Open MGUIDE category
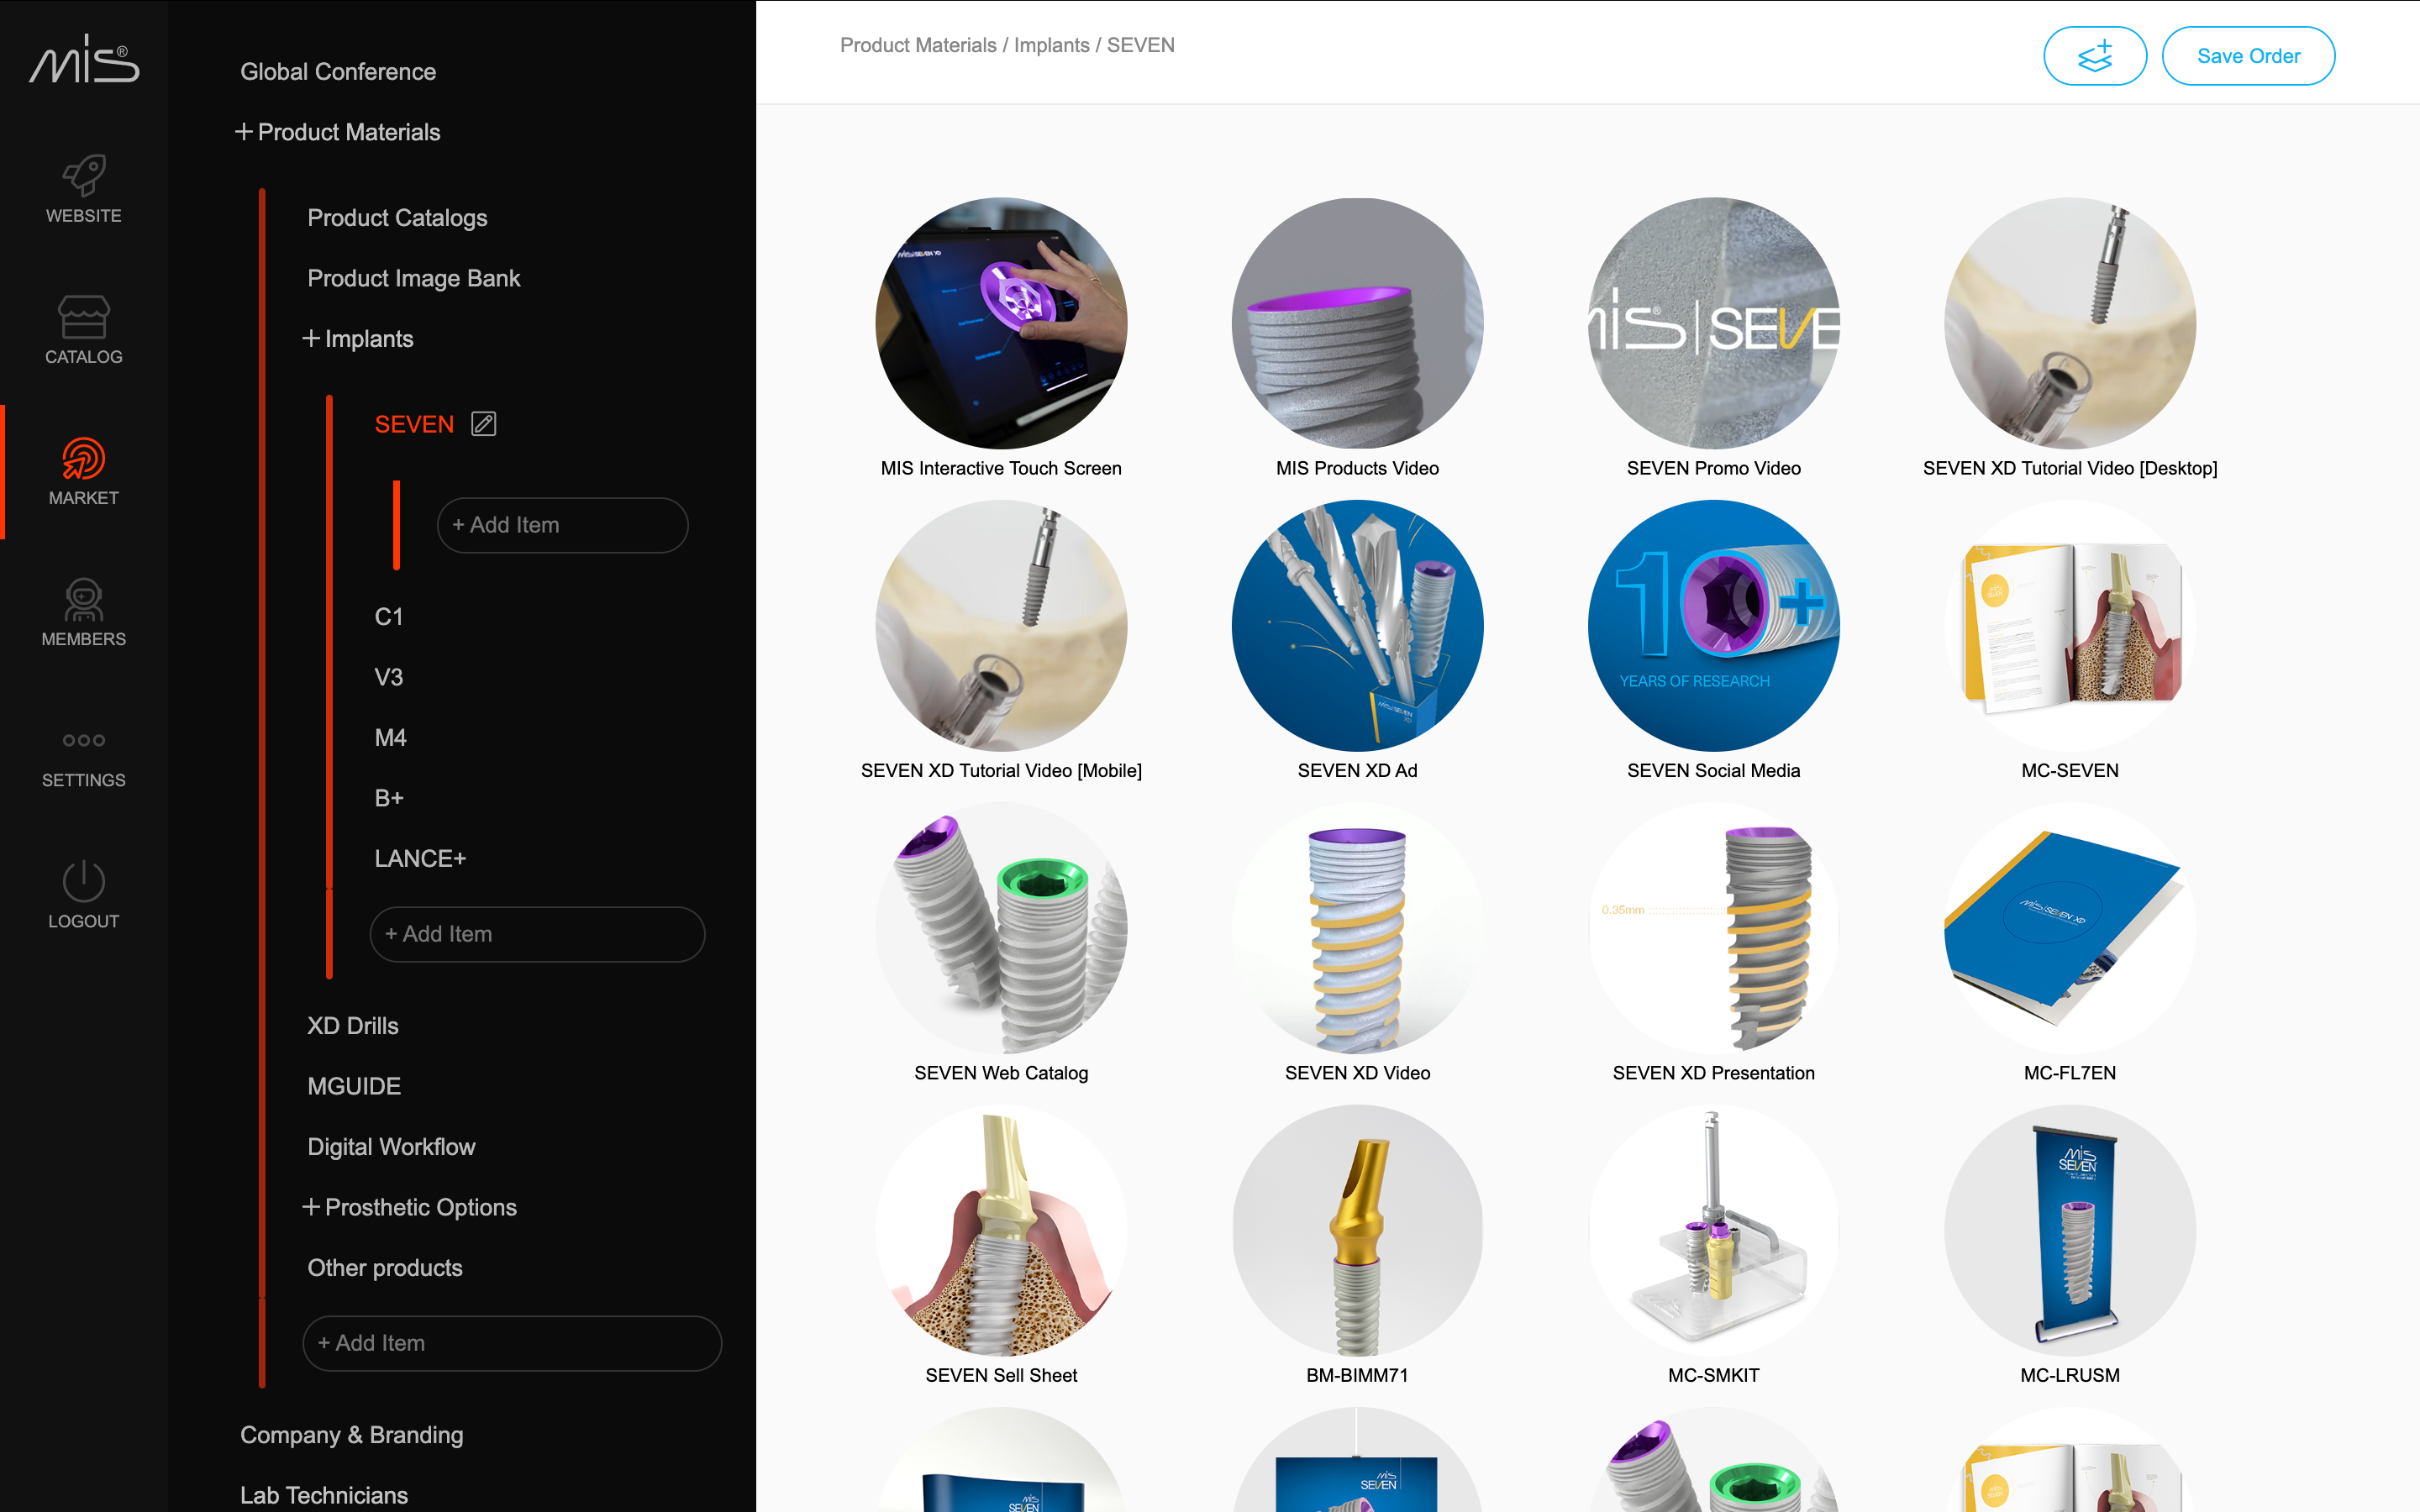 [354, 1086]
